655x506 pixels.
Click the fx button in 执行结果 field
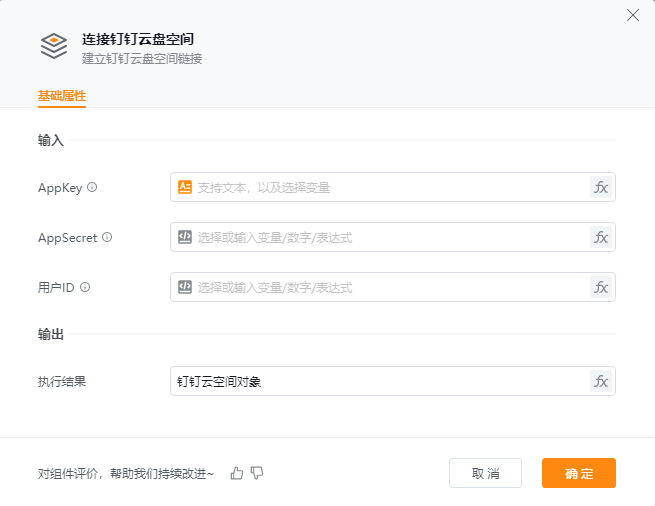601,381
